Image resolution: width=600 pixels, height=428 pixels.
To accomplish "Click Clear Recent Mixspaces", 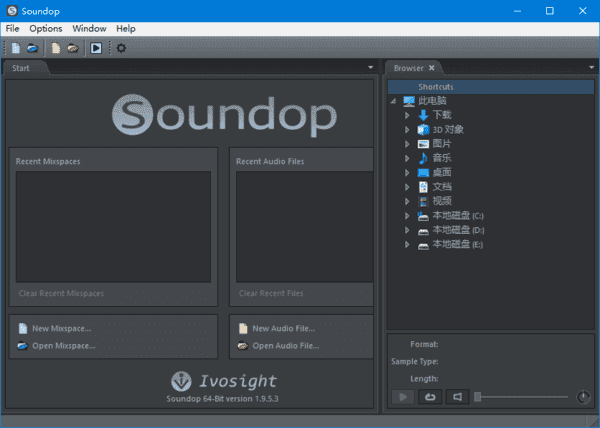I will click(61, 293).
